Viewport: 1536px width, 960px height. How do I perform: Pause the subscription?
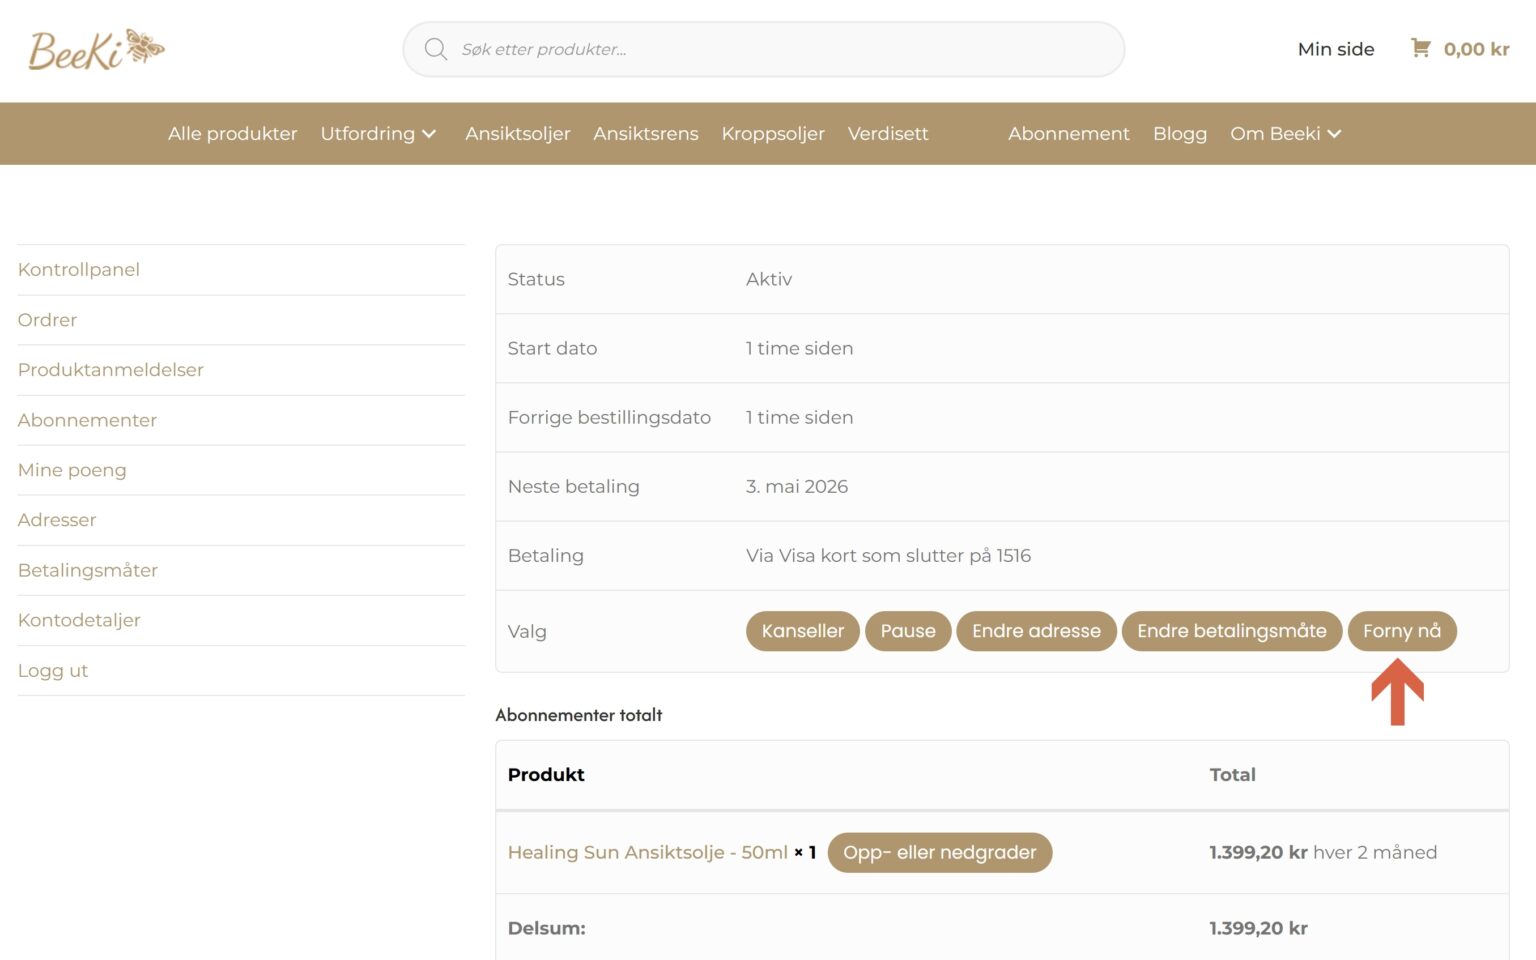pos(907,631)
